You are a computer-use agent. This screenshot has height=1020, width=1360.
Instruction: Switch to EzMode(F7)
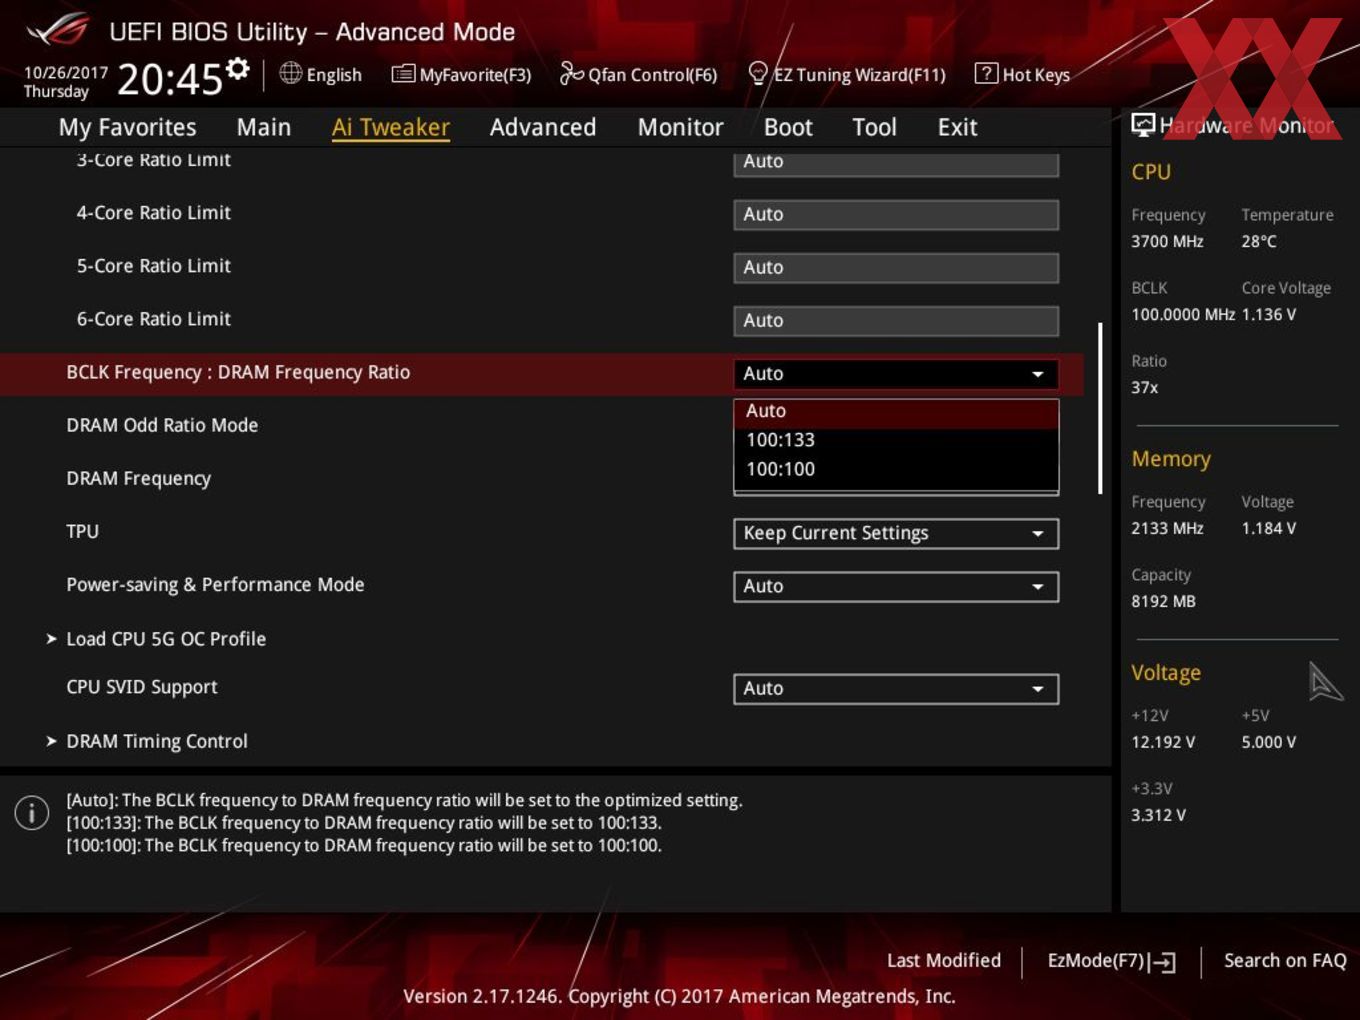[x=1111, y=961]
